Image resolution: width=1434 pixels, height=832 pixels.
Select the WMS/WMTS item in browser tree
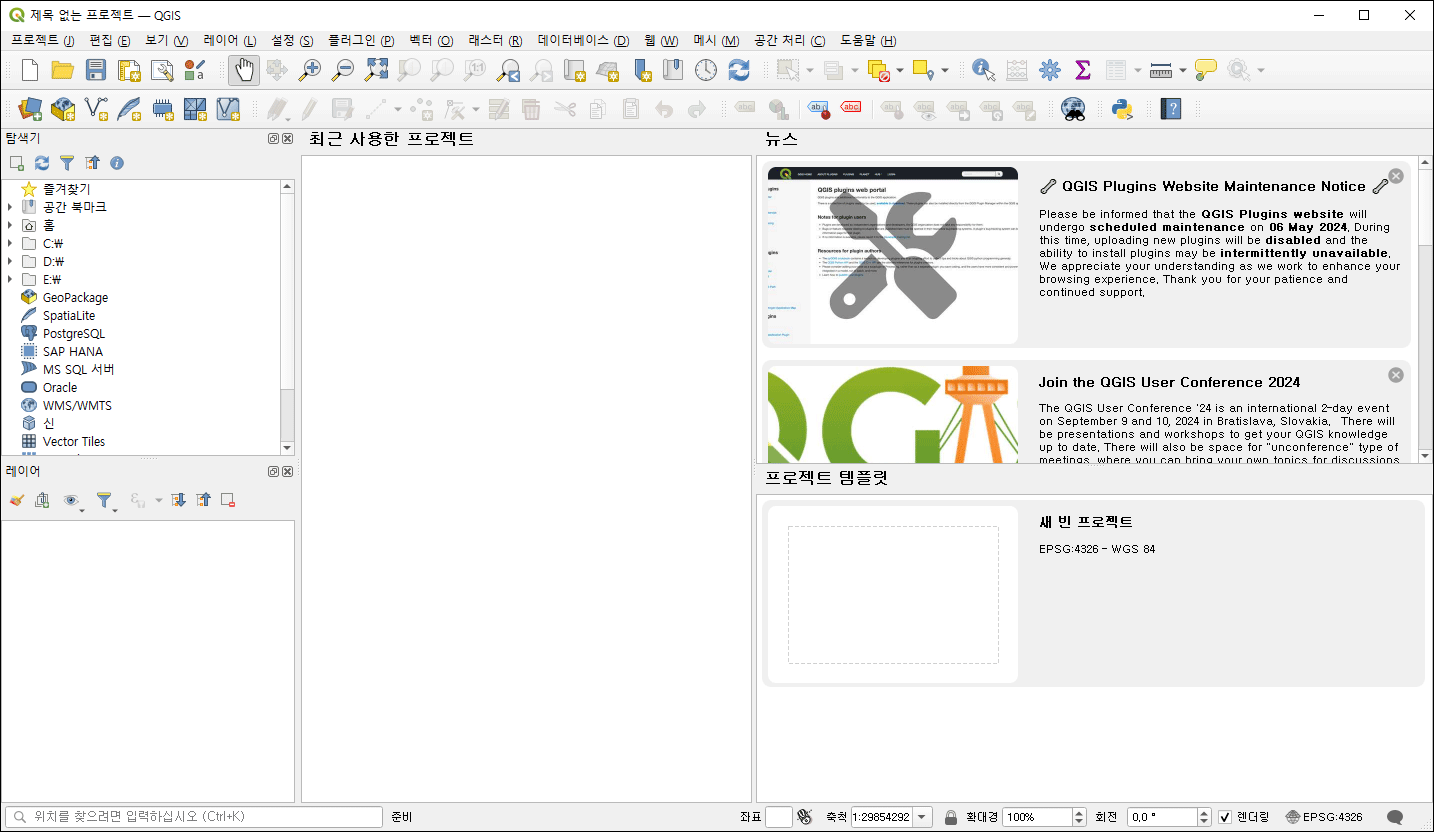[x=77, y=405]
